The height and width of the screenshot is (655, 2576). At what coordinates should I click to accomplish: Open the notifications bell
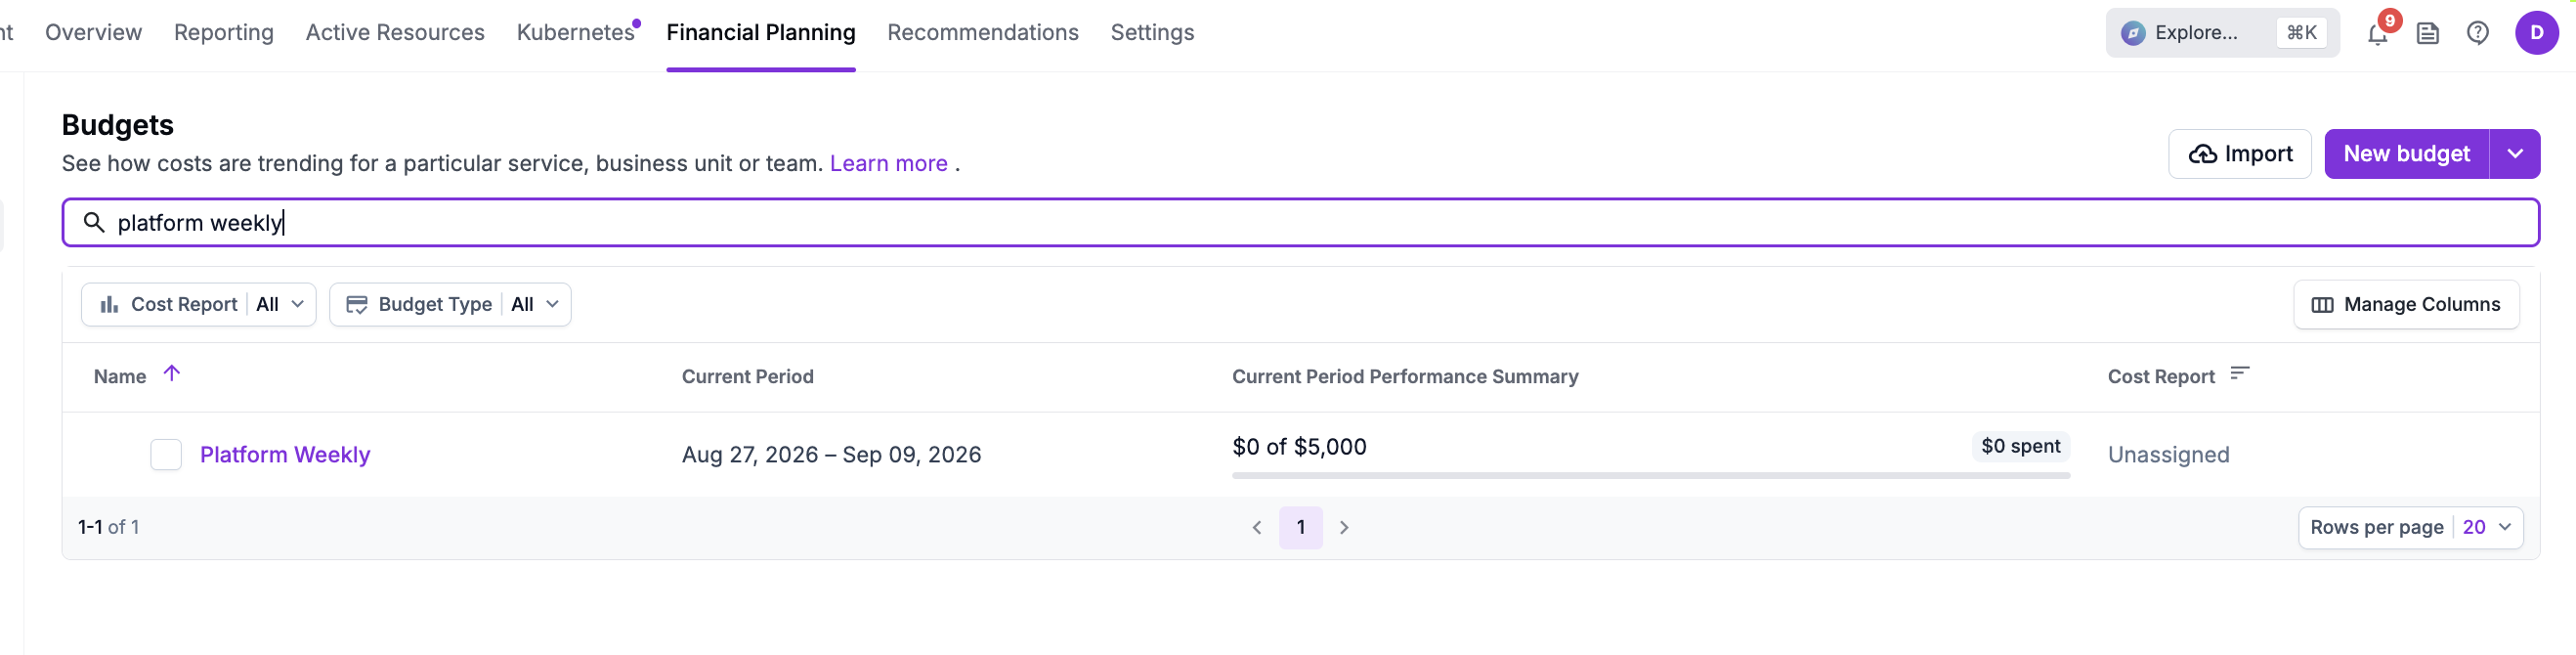[2377, 33]
